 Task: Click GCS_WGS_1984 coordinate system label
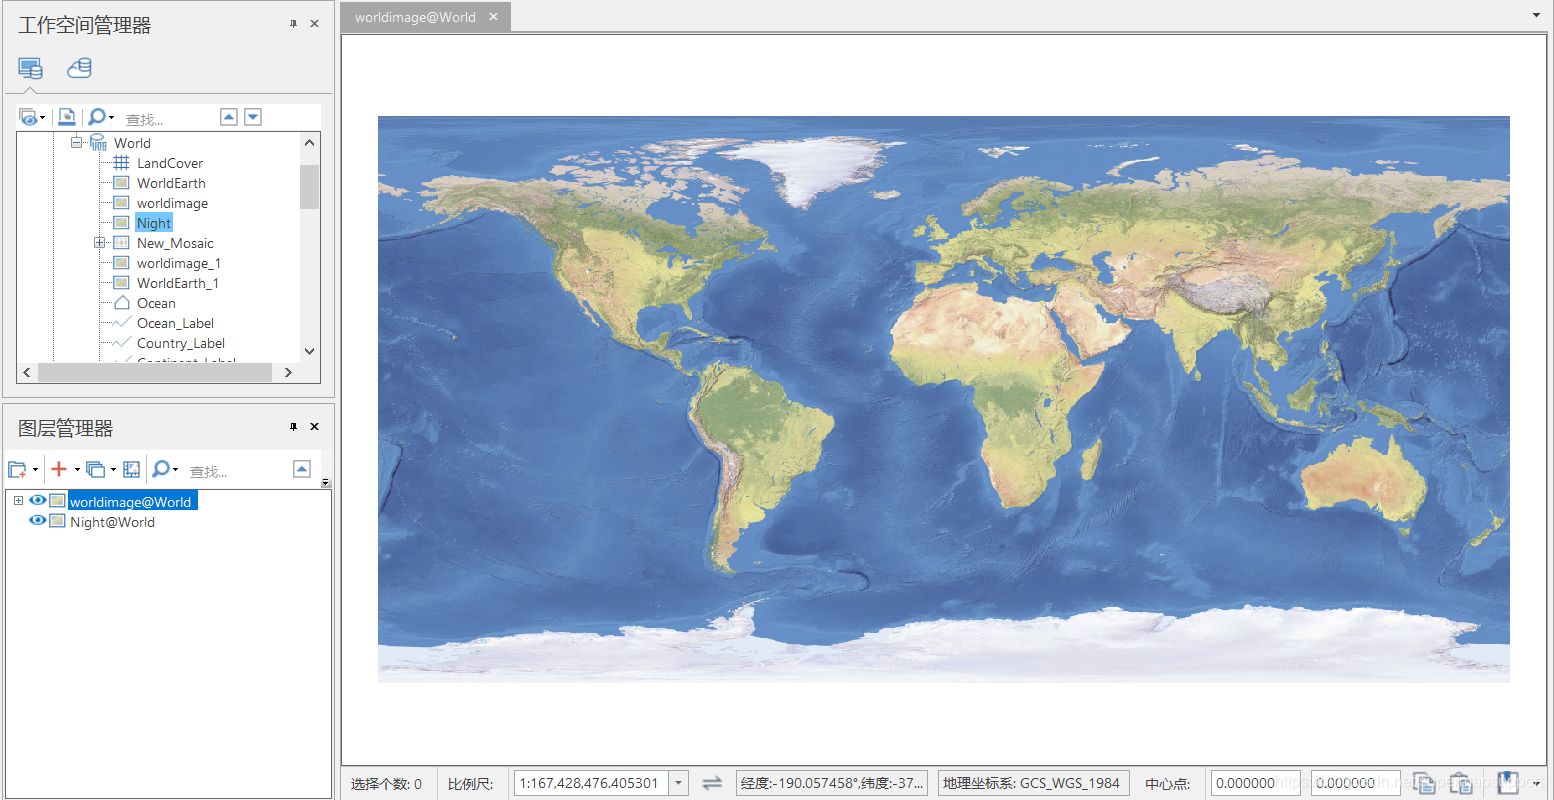tap(1033, 783)
